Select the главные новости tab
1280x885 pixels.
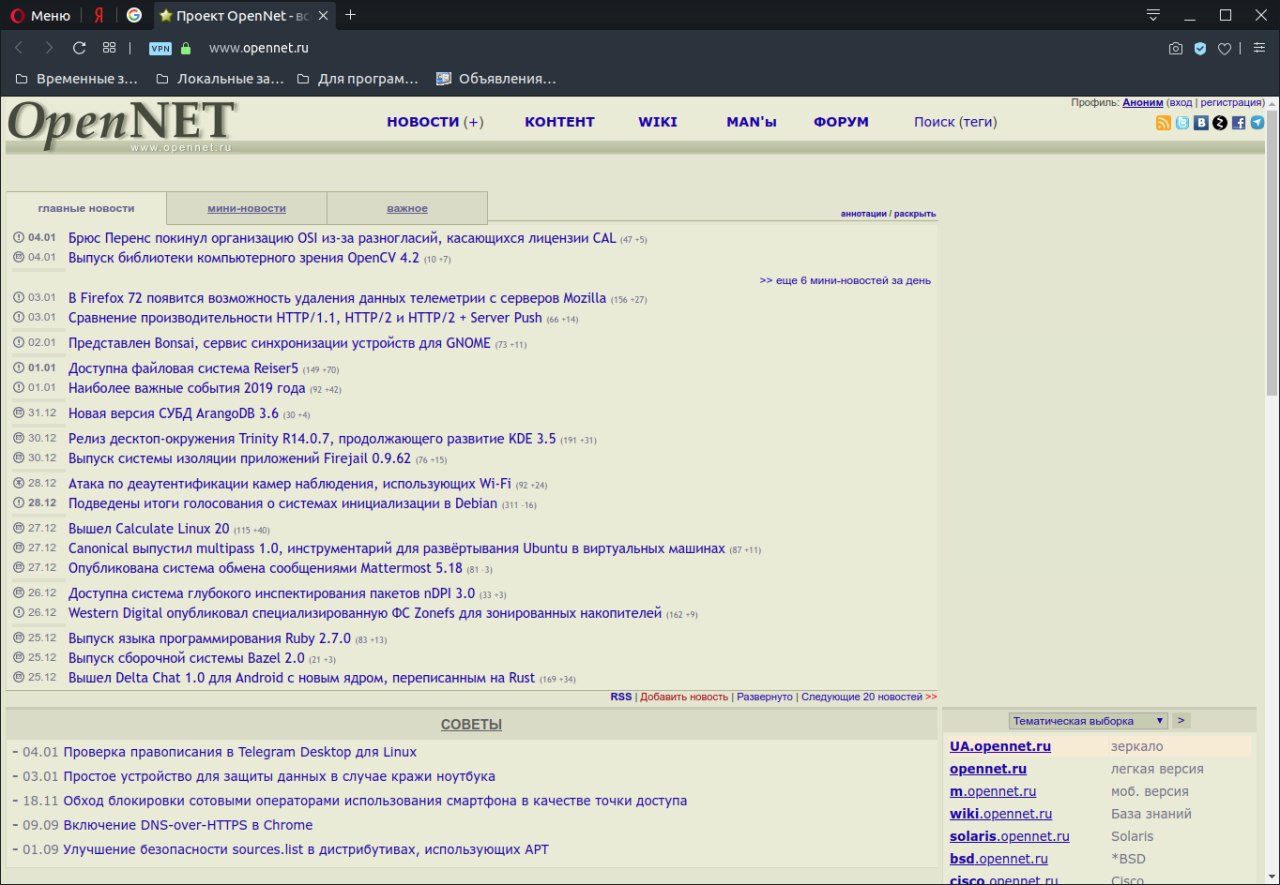coord(86,208)
